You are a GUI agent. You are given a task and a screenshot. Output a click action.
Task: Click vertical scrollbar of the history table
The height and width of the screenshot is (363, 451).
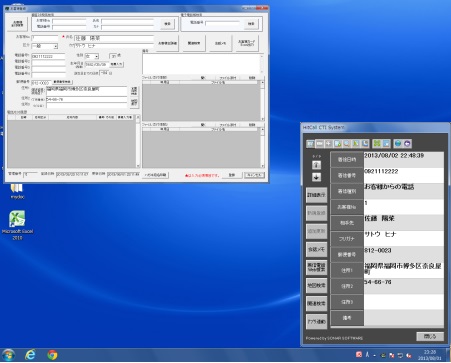[138, 141]
